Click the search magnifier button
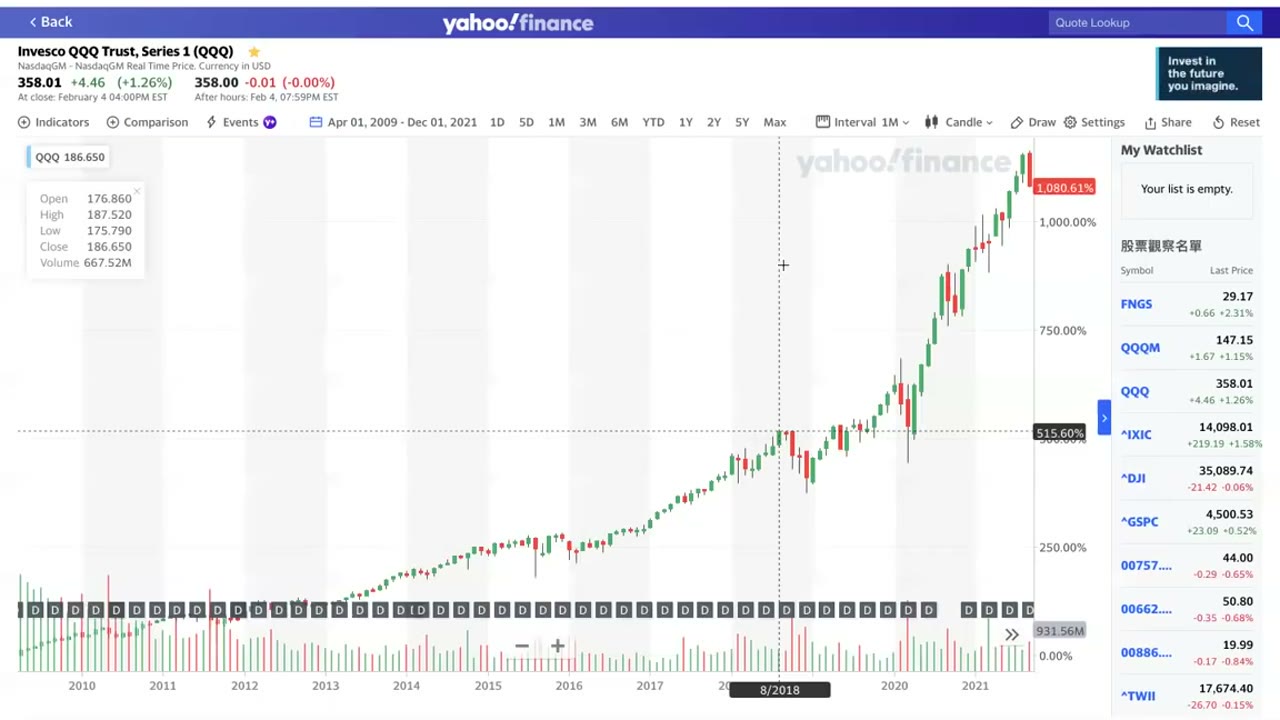Image resolution: width=1280 pixels, height=720 pixels. pyautogui.click(x=1244, y=22)
